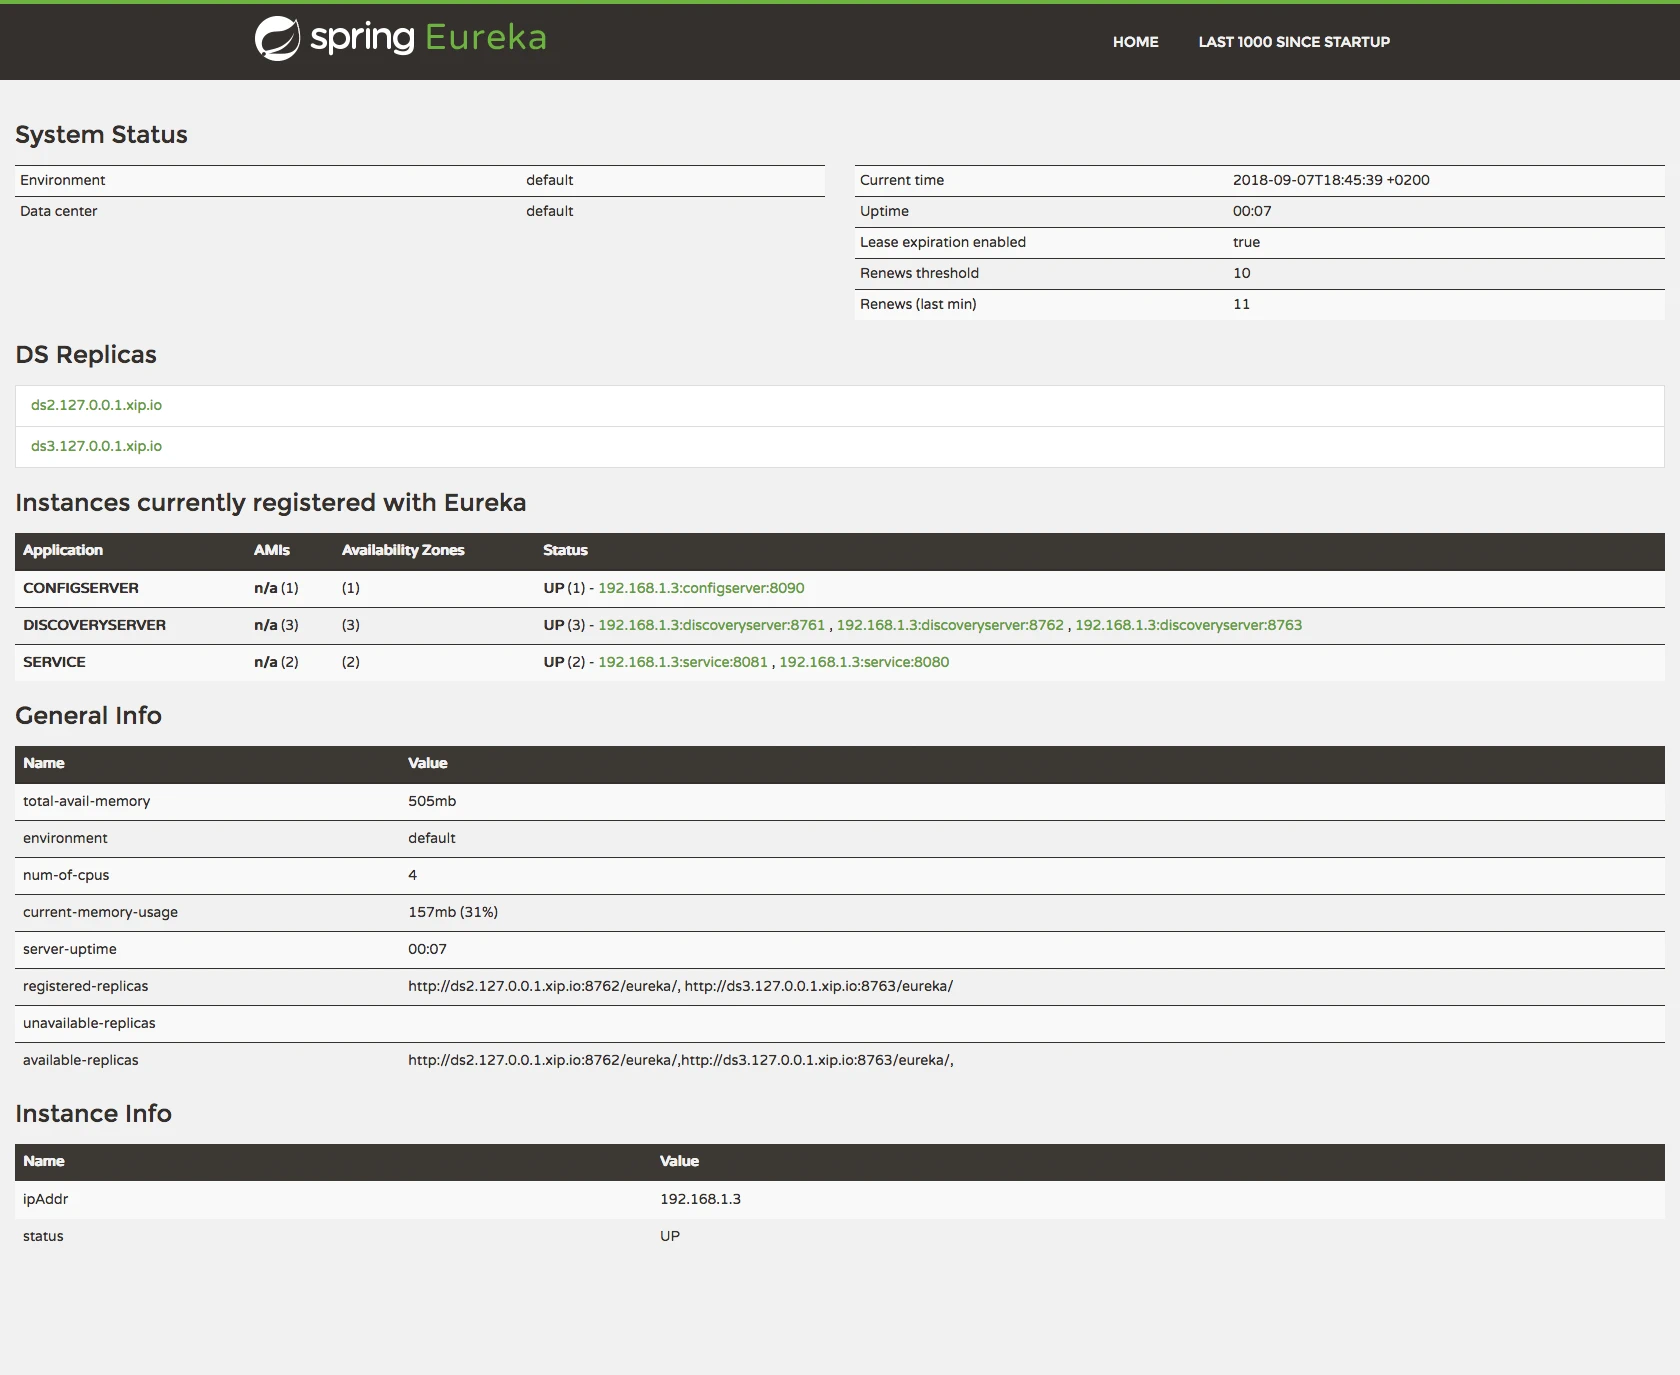1680x1375 pixels.
Task: Click the Status column header
Action: pos(565,550)
